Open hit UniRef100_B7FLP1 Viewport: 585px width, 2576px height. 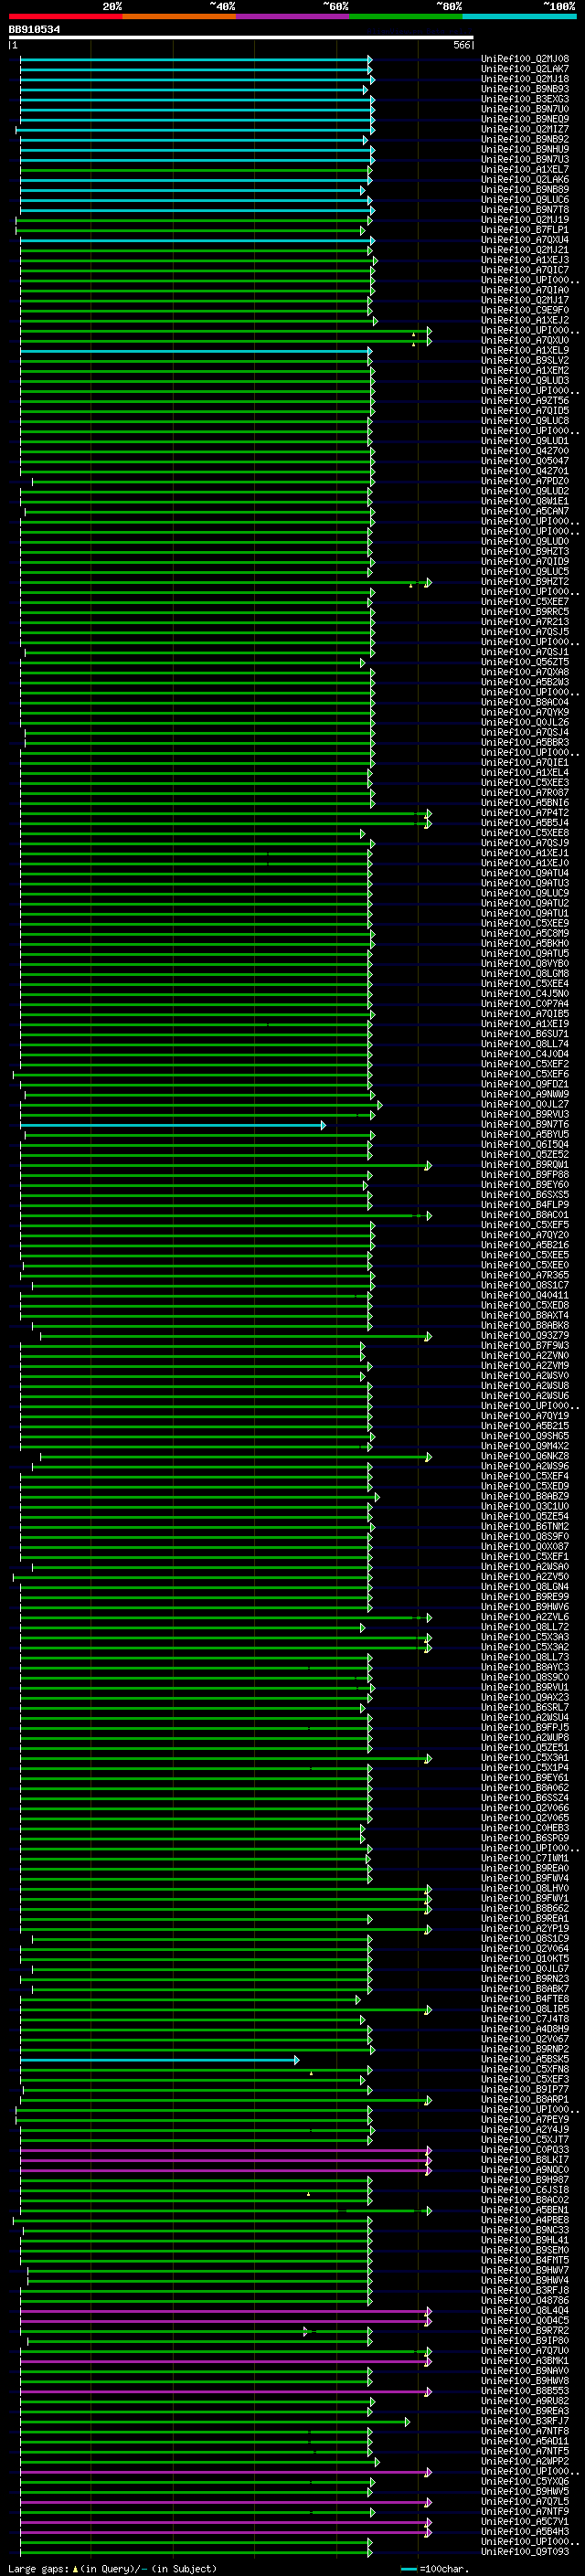click(525, 230)
